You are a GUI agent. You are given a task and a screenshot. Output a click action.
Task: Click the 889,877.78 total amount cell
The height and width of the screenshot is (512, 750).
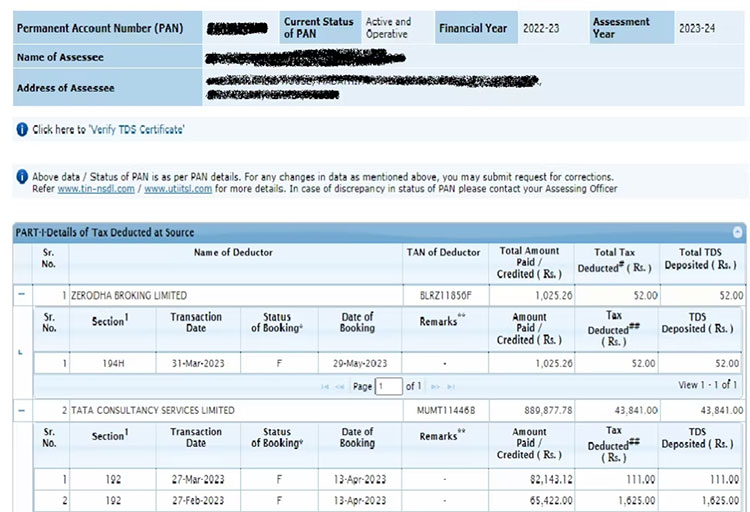click(x=531, y=411)
